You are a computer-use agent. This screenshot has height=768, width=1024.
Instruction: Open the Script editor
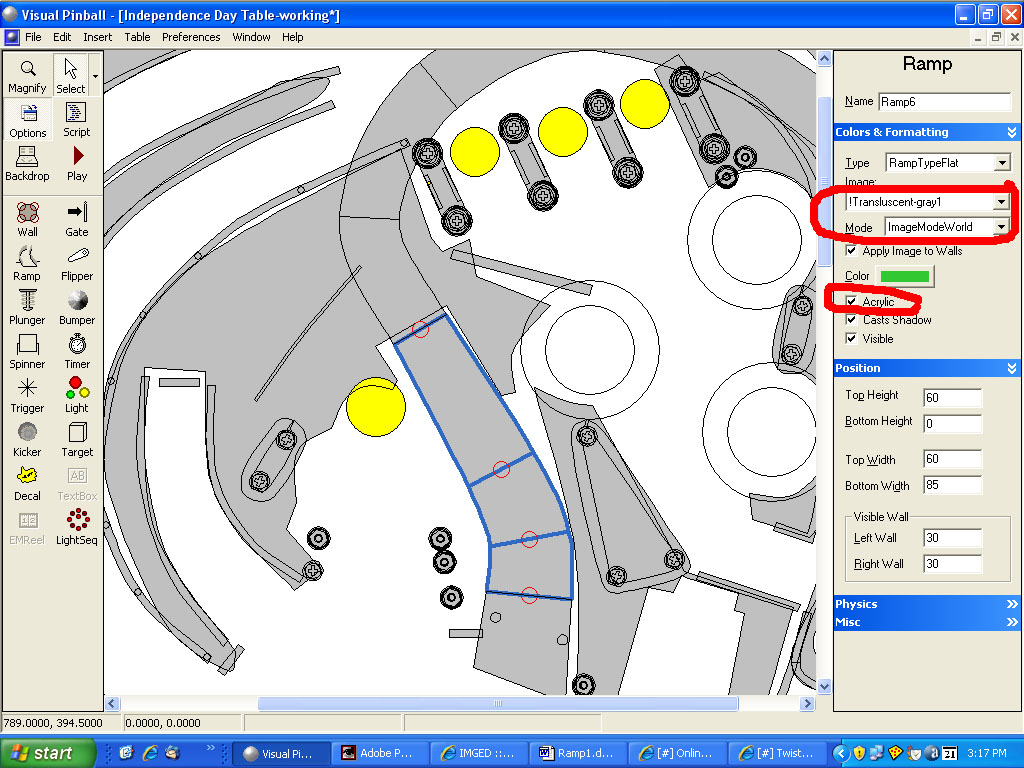pos(77,119)
